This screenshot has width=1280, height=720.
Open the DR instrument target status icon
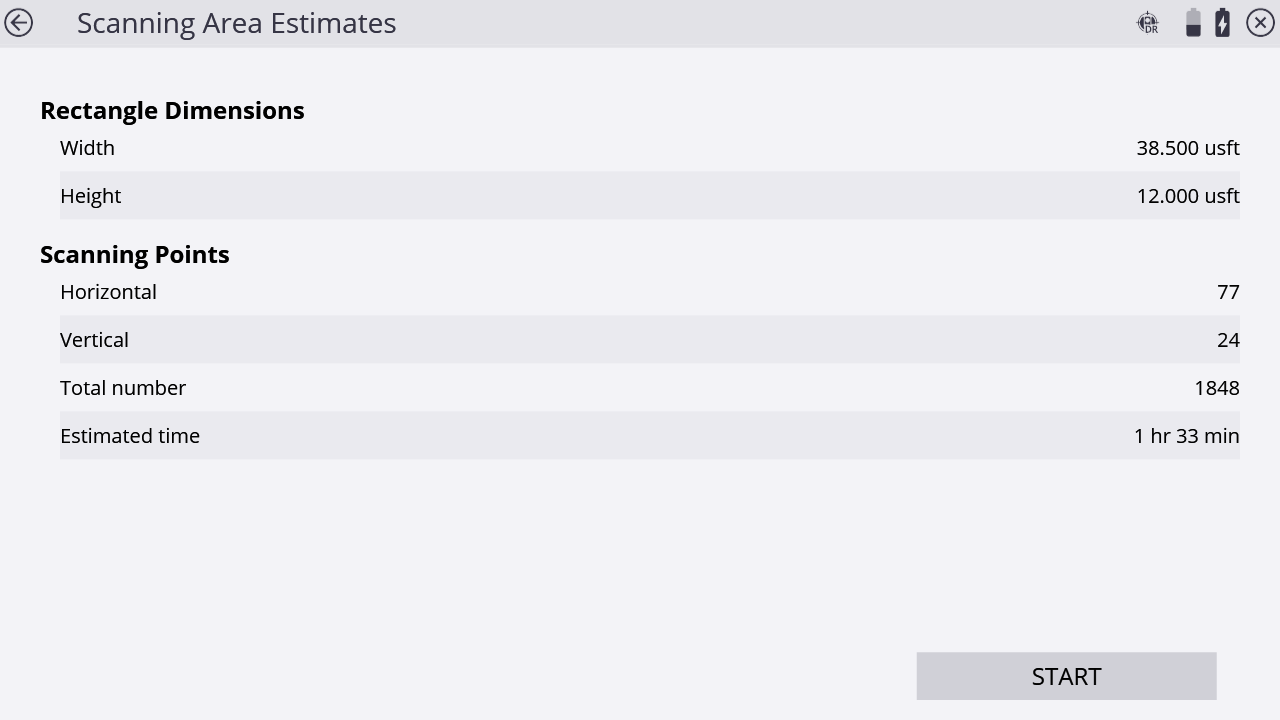[x=1148, y=22]
